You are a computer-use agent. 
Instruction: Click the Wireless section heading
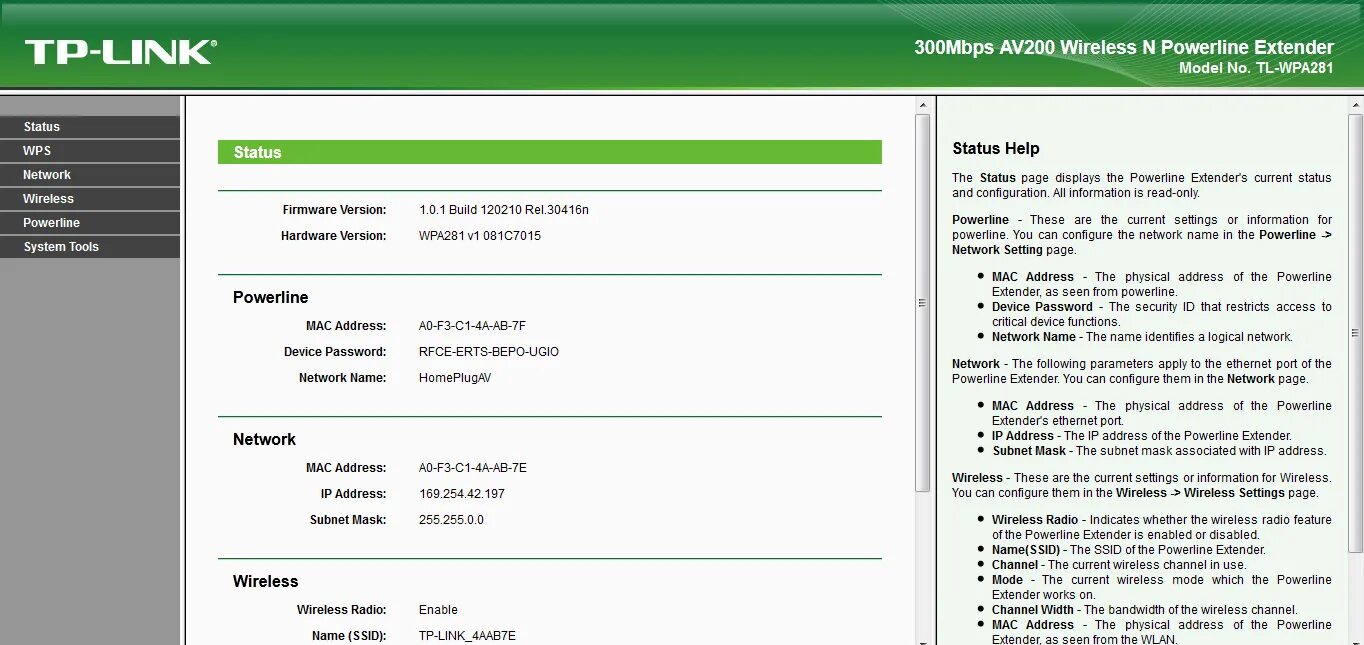coord(265,582)
